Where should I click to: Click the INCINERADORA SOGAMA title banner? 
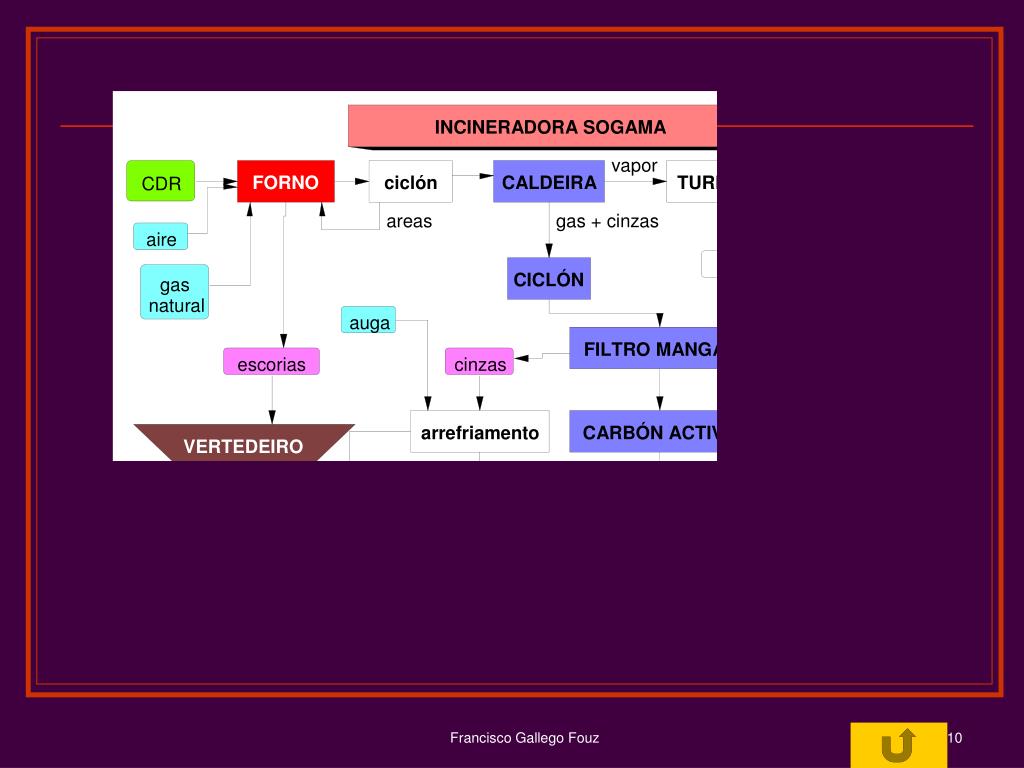coord(533,127)
